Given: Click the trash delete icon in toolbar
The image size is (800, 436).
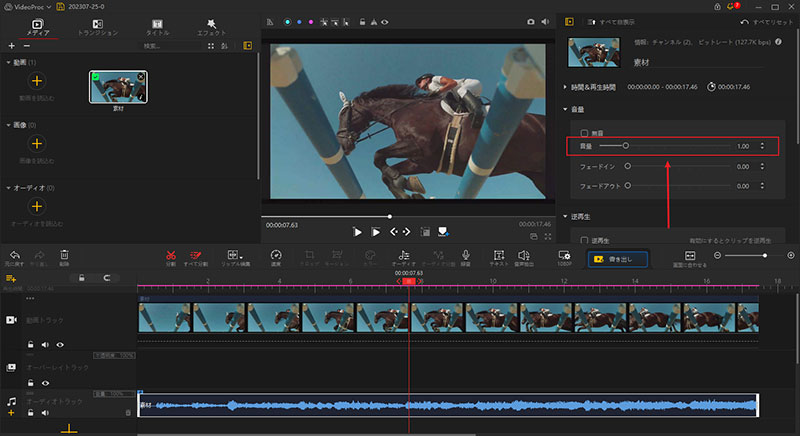Looking at the screenshot, I should 64,254.
